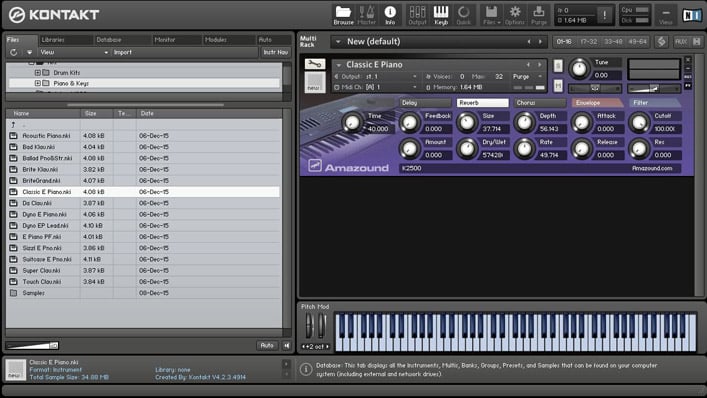Click the panic exclamation button
Screen dimensions: 707x398
[x=605, y=16]
